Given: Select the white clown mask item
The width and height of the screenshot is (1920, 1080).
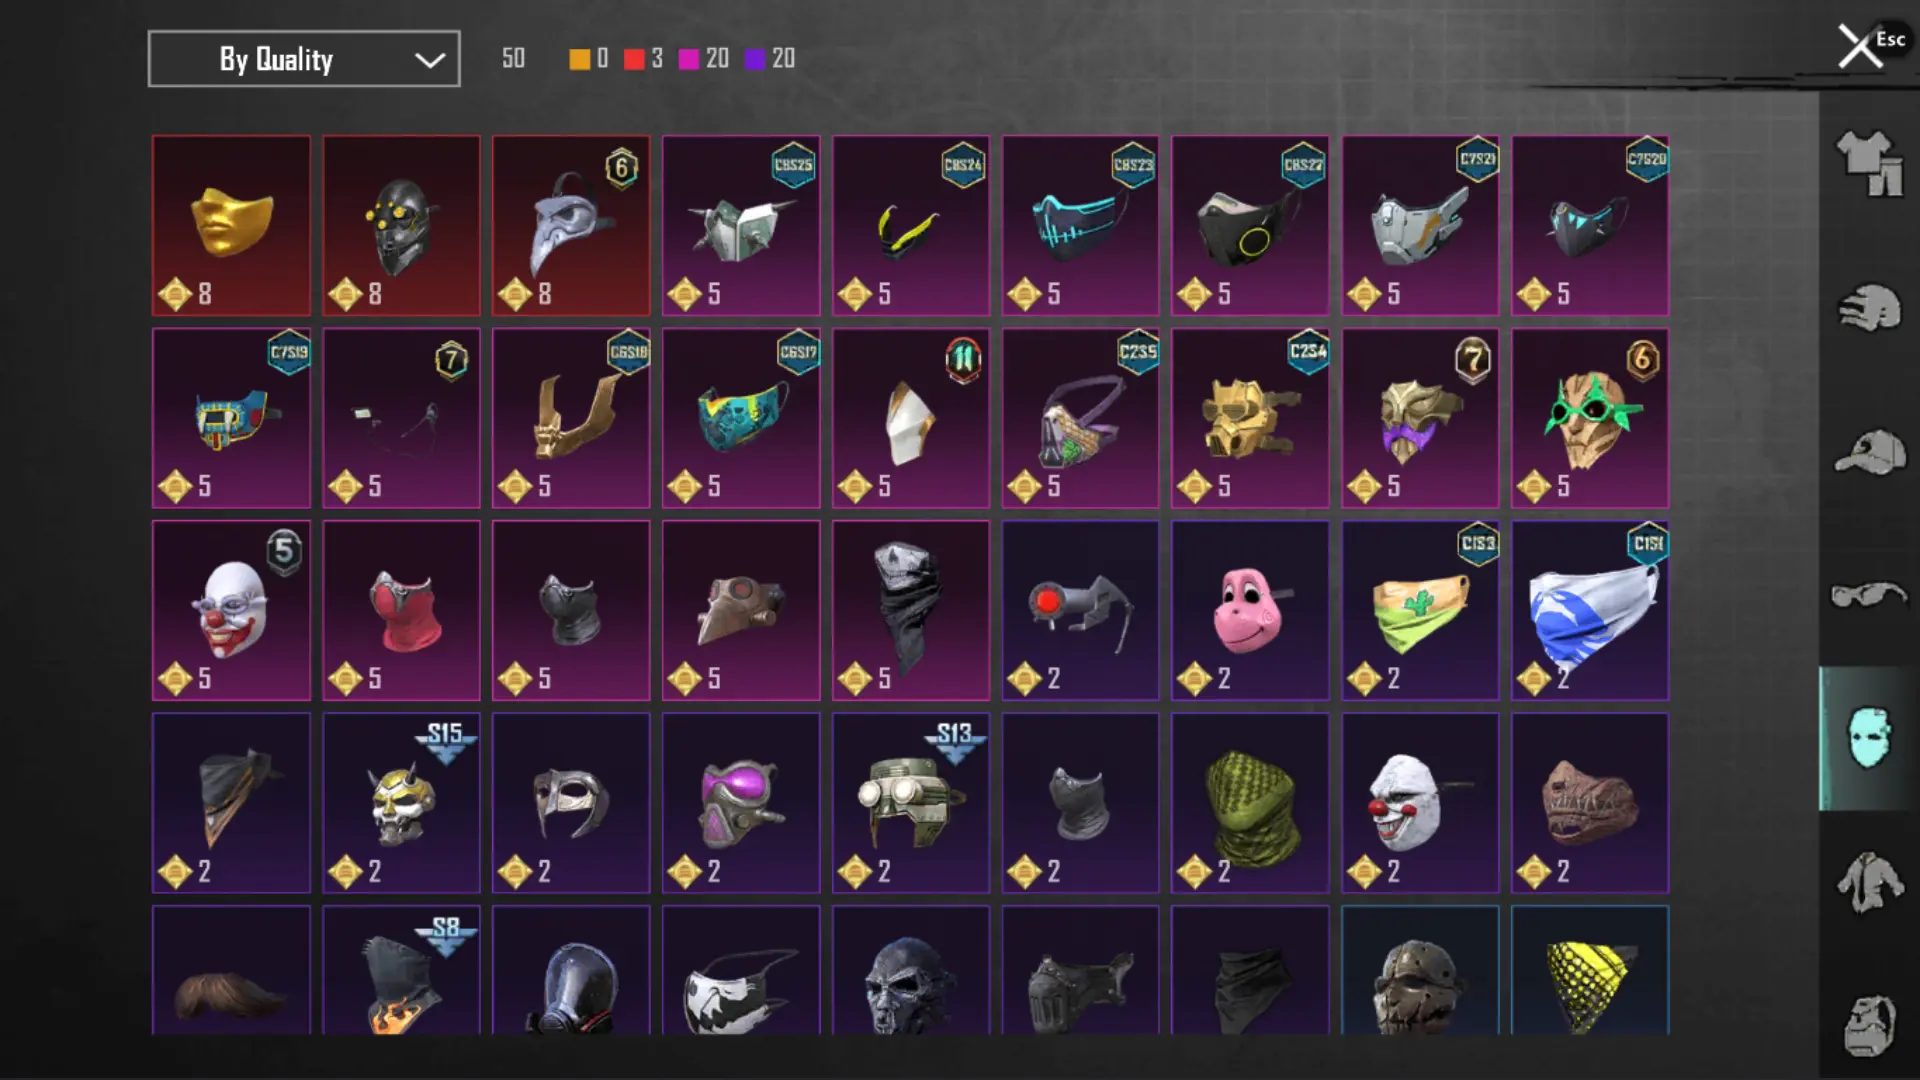Looking at the screenshot, I should [x=231, y=610].
